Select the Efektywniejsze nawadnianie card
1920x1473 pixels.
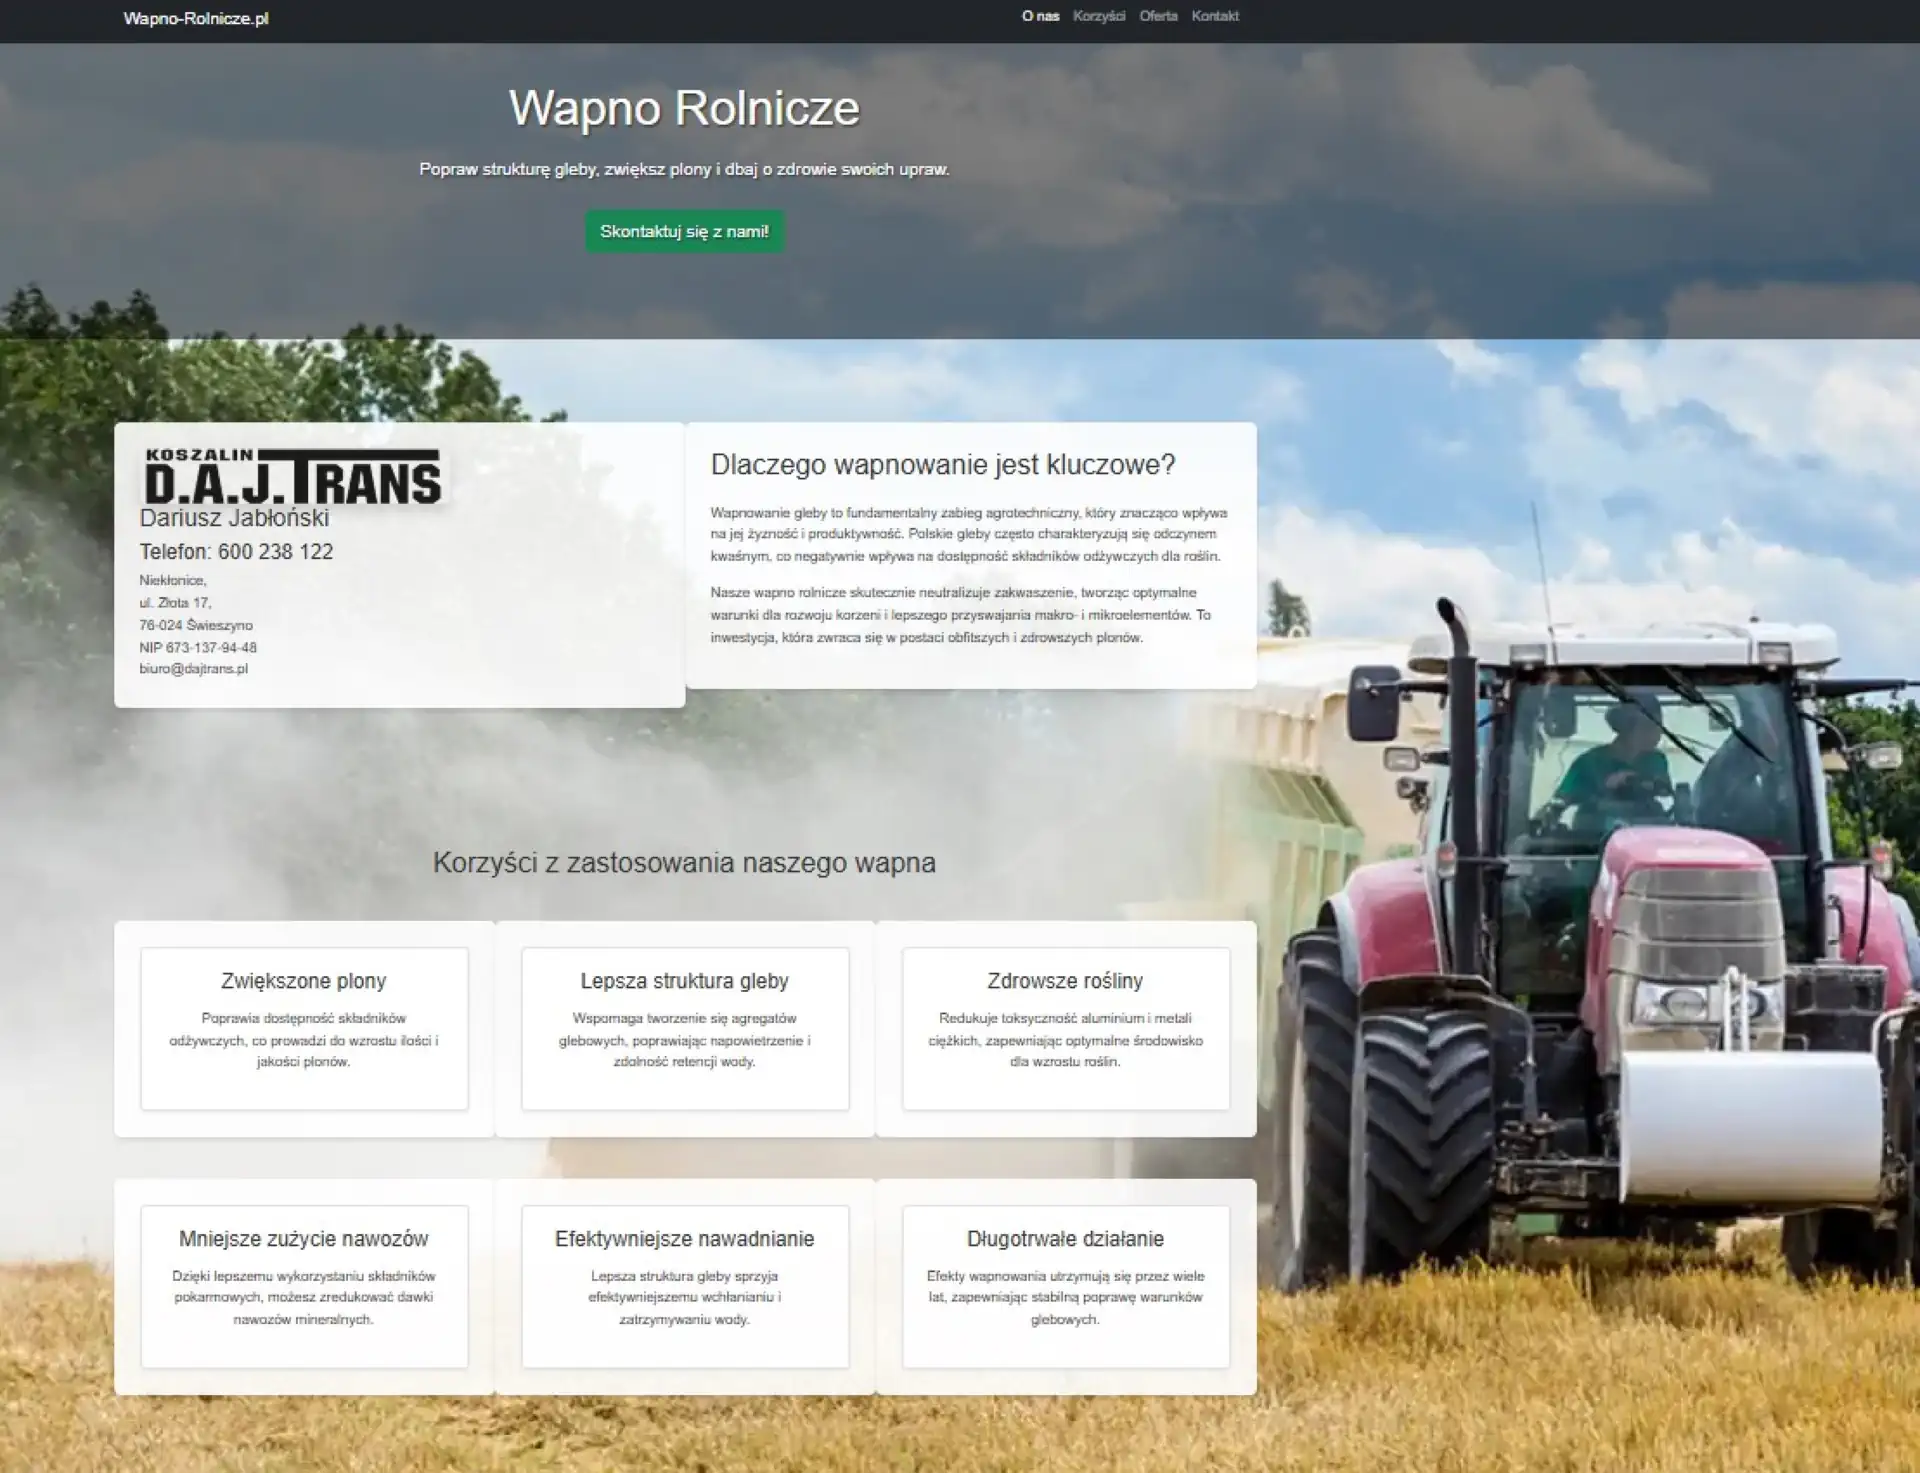click(x=685, y=1286)
